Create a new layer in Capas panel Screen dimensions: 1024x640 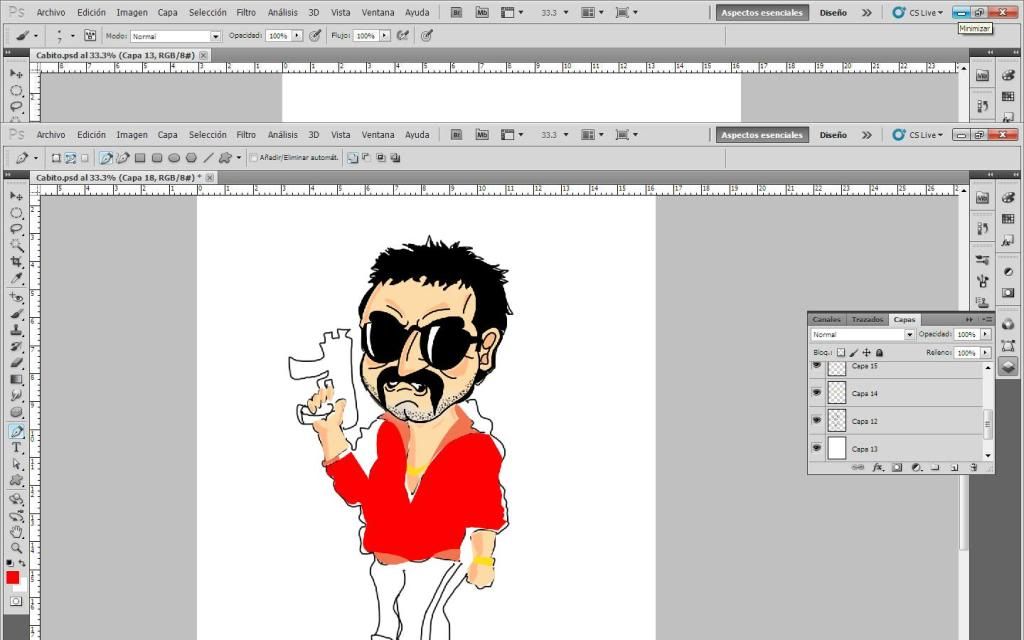tap(954, 468)
